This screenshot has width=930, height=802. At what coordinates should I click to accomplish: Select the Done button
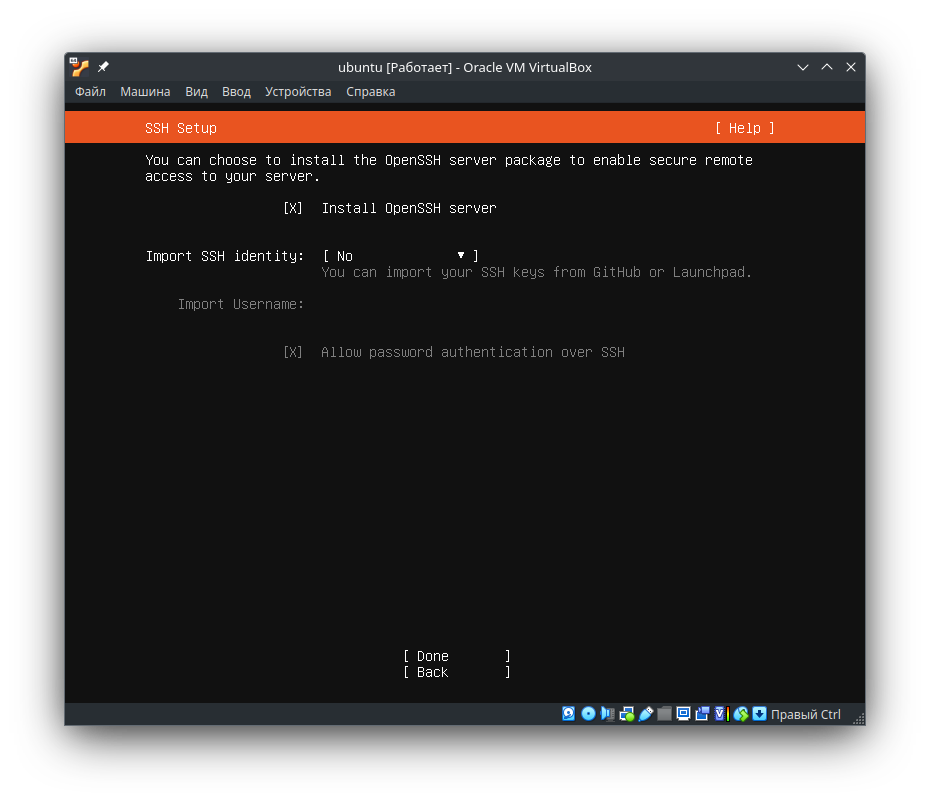[x=432, y=656]
